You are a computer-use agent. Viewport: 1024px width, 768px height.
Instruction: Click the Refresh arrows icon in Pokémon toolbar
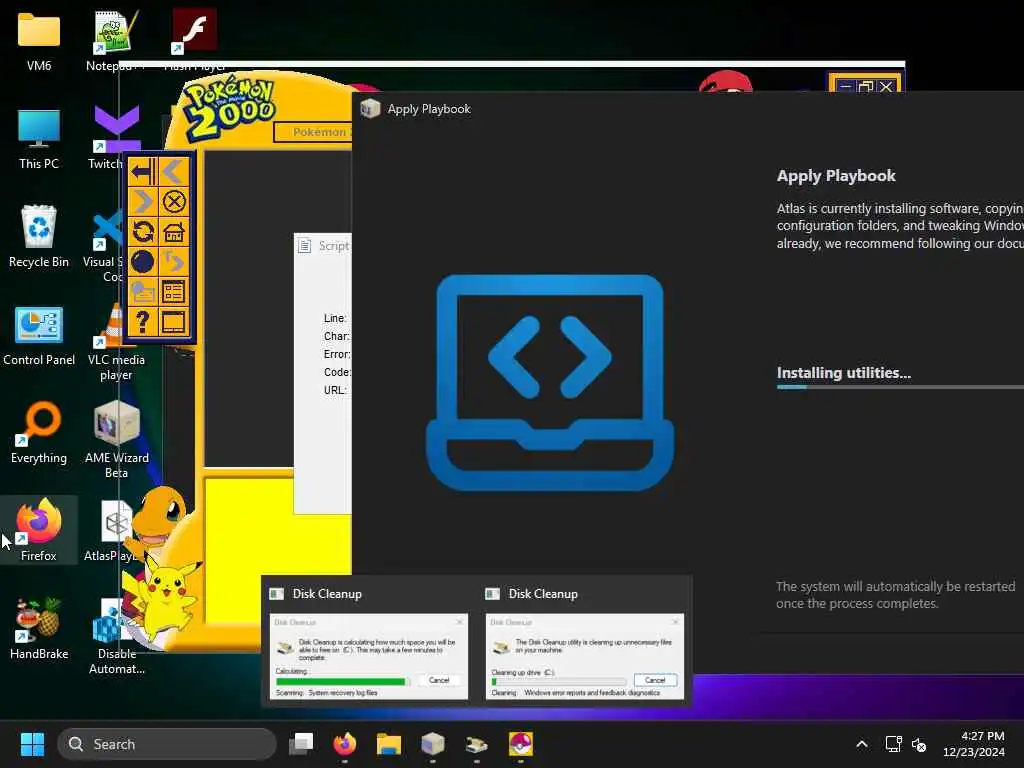(143, 232)
